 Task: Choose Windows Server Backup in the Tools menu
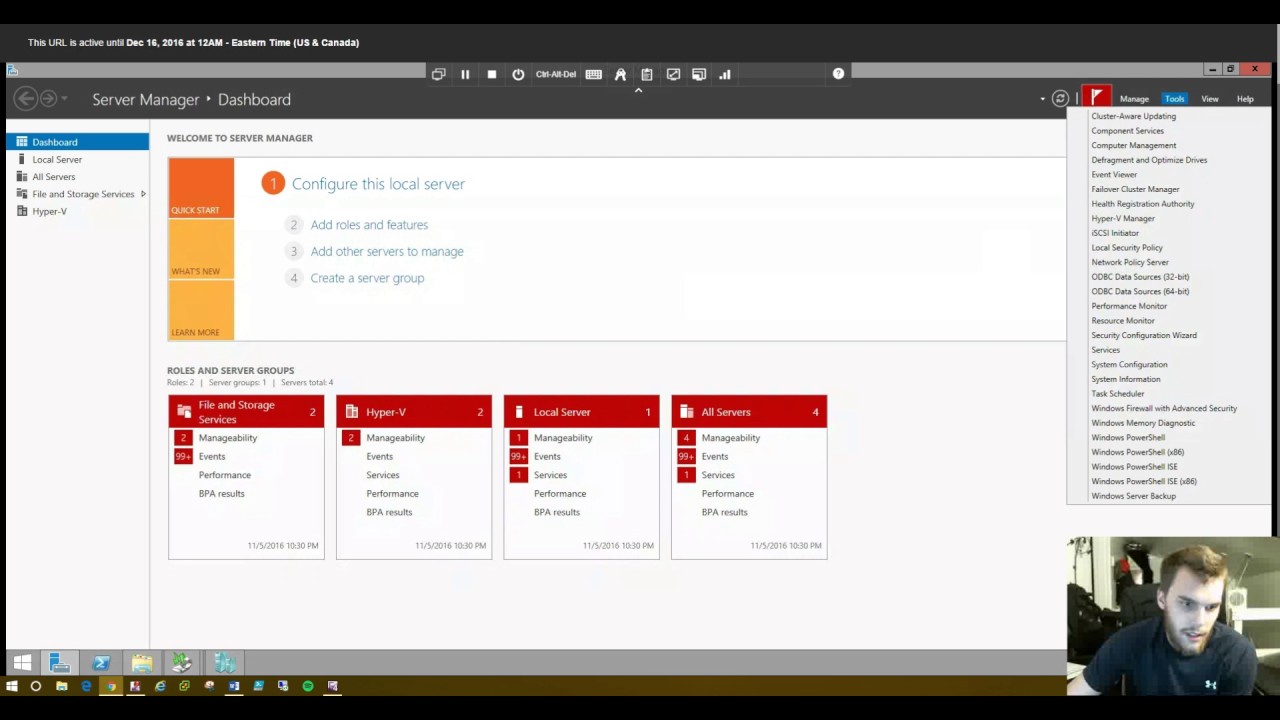[x=1133, y=496]
